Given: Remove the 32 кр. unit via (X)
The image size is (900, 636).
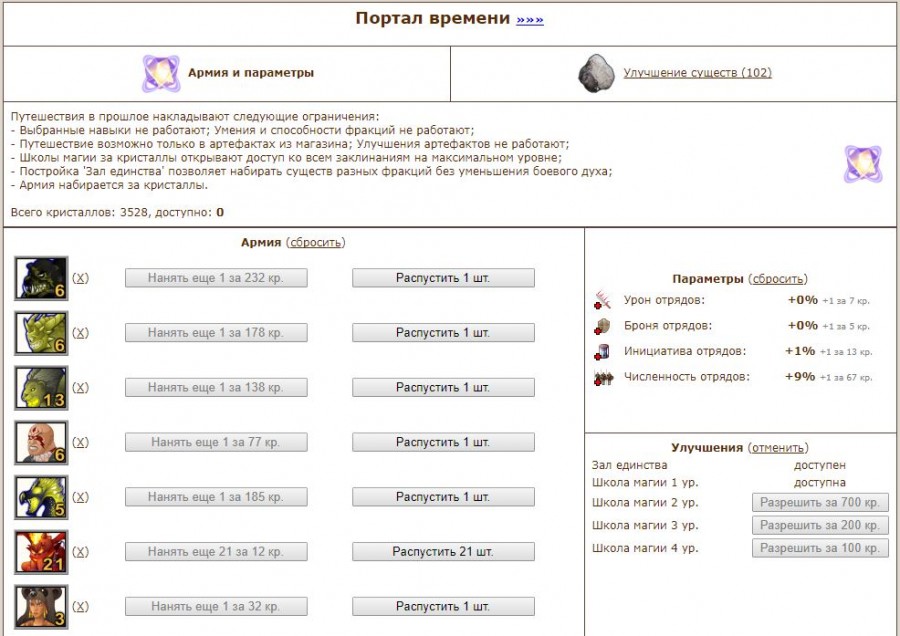Looking at the screenshot, I should [80, 607].
